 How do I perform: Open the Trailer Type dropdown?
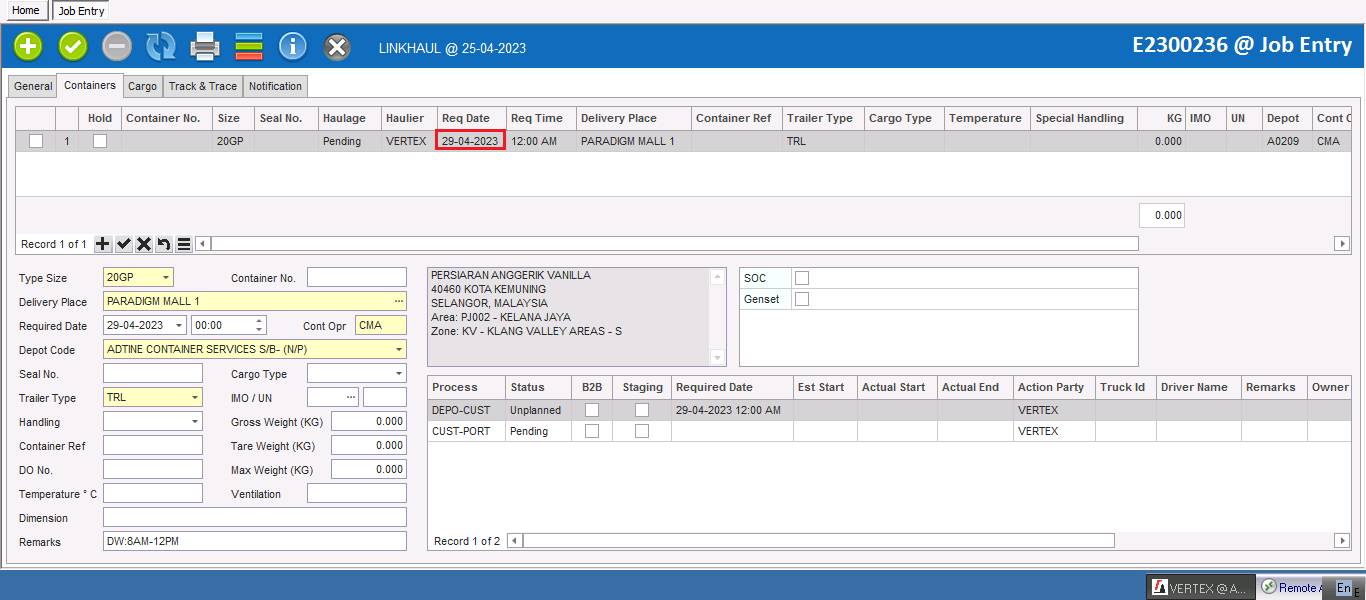coord(195,398)
